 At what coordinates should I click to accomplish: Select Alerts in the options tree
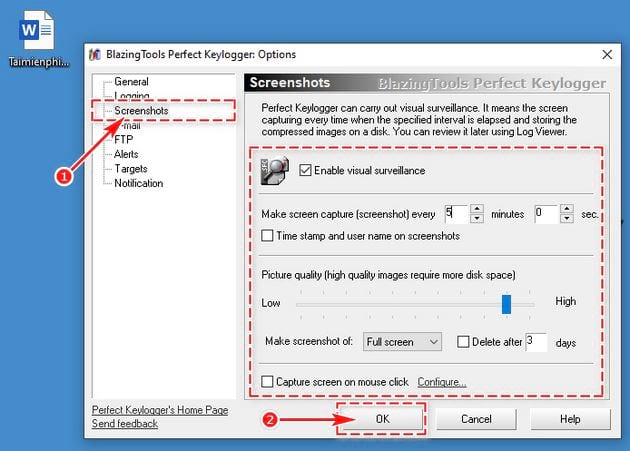(126, 154)
